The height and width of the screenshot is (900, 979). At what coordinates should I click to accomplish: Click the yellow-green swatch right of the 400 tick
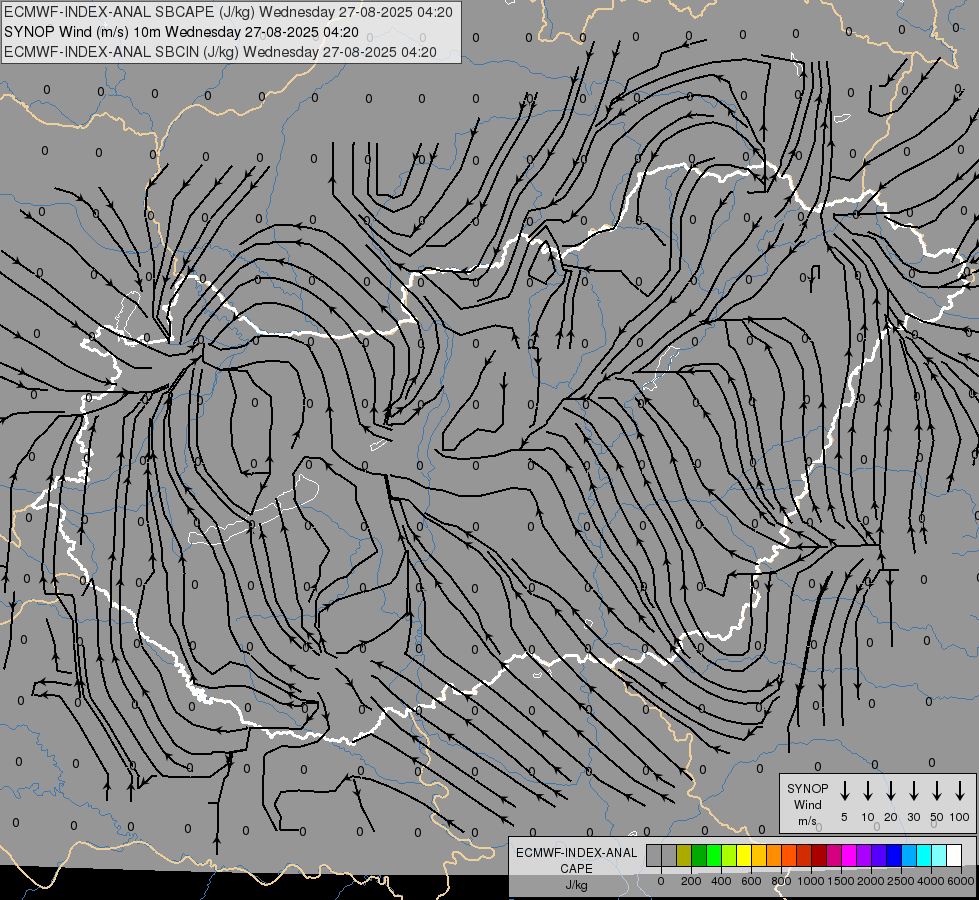729,855
